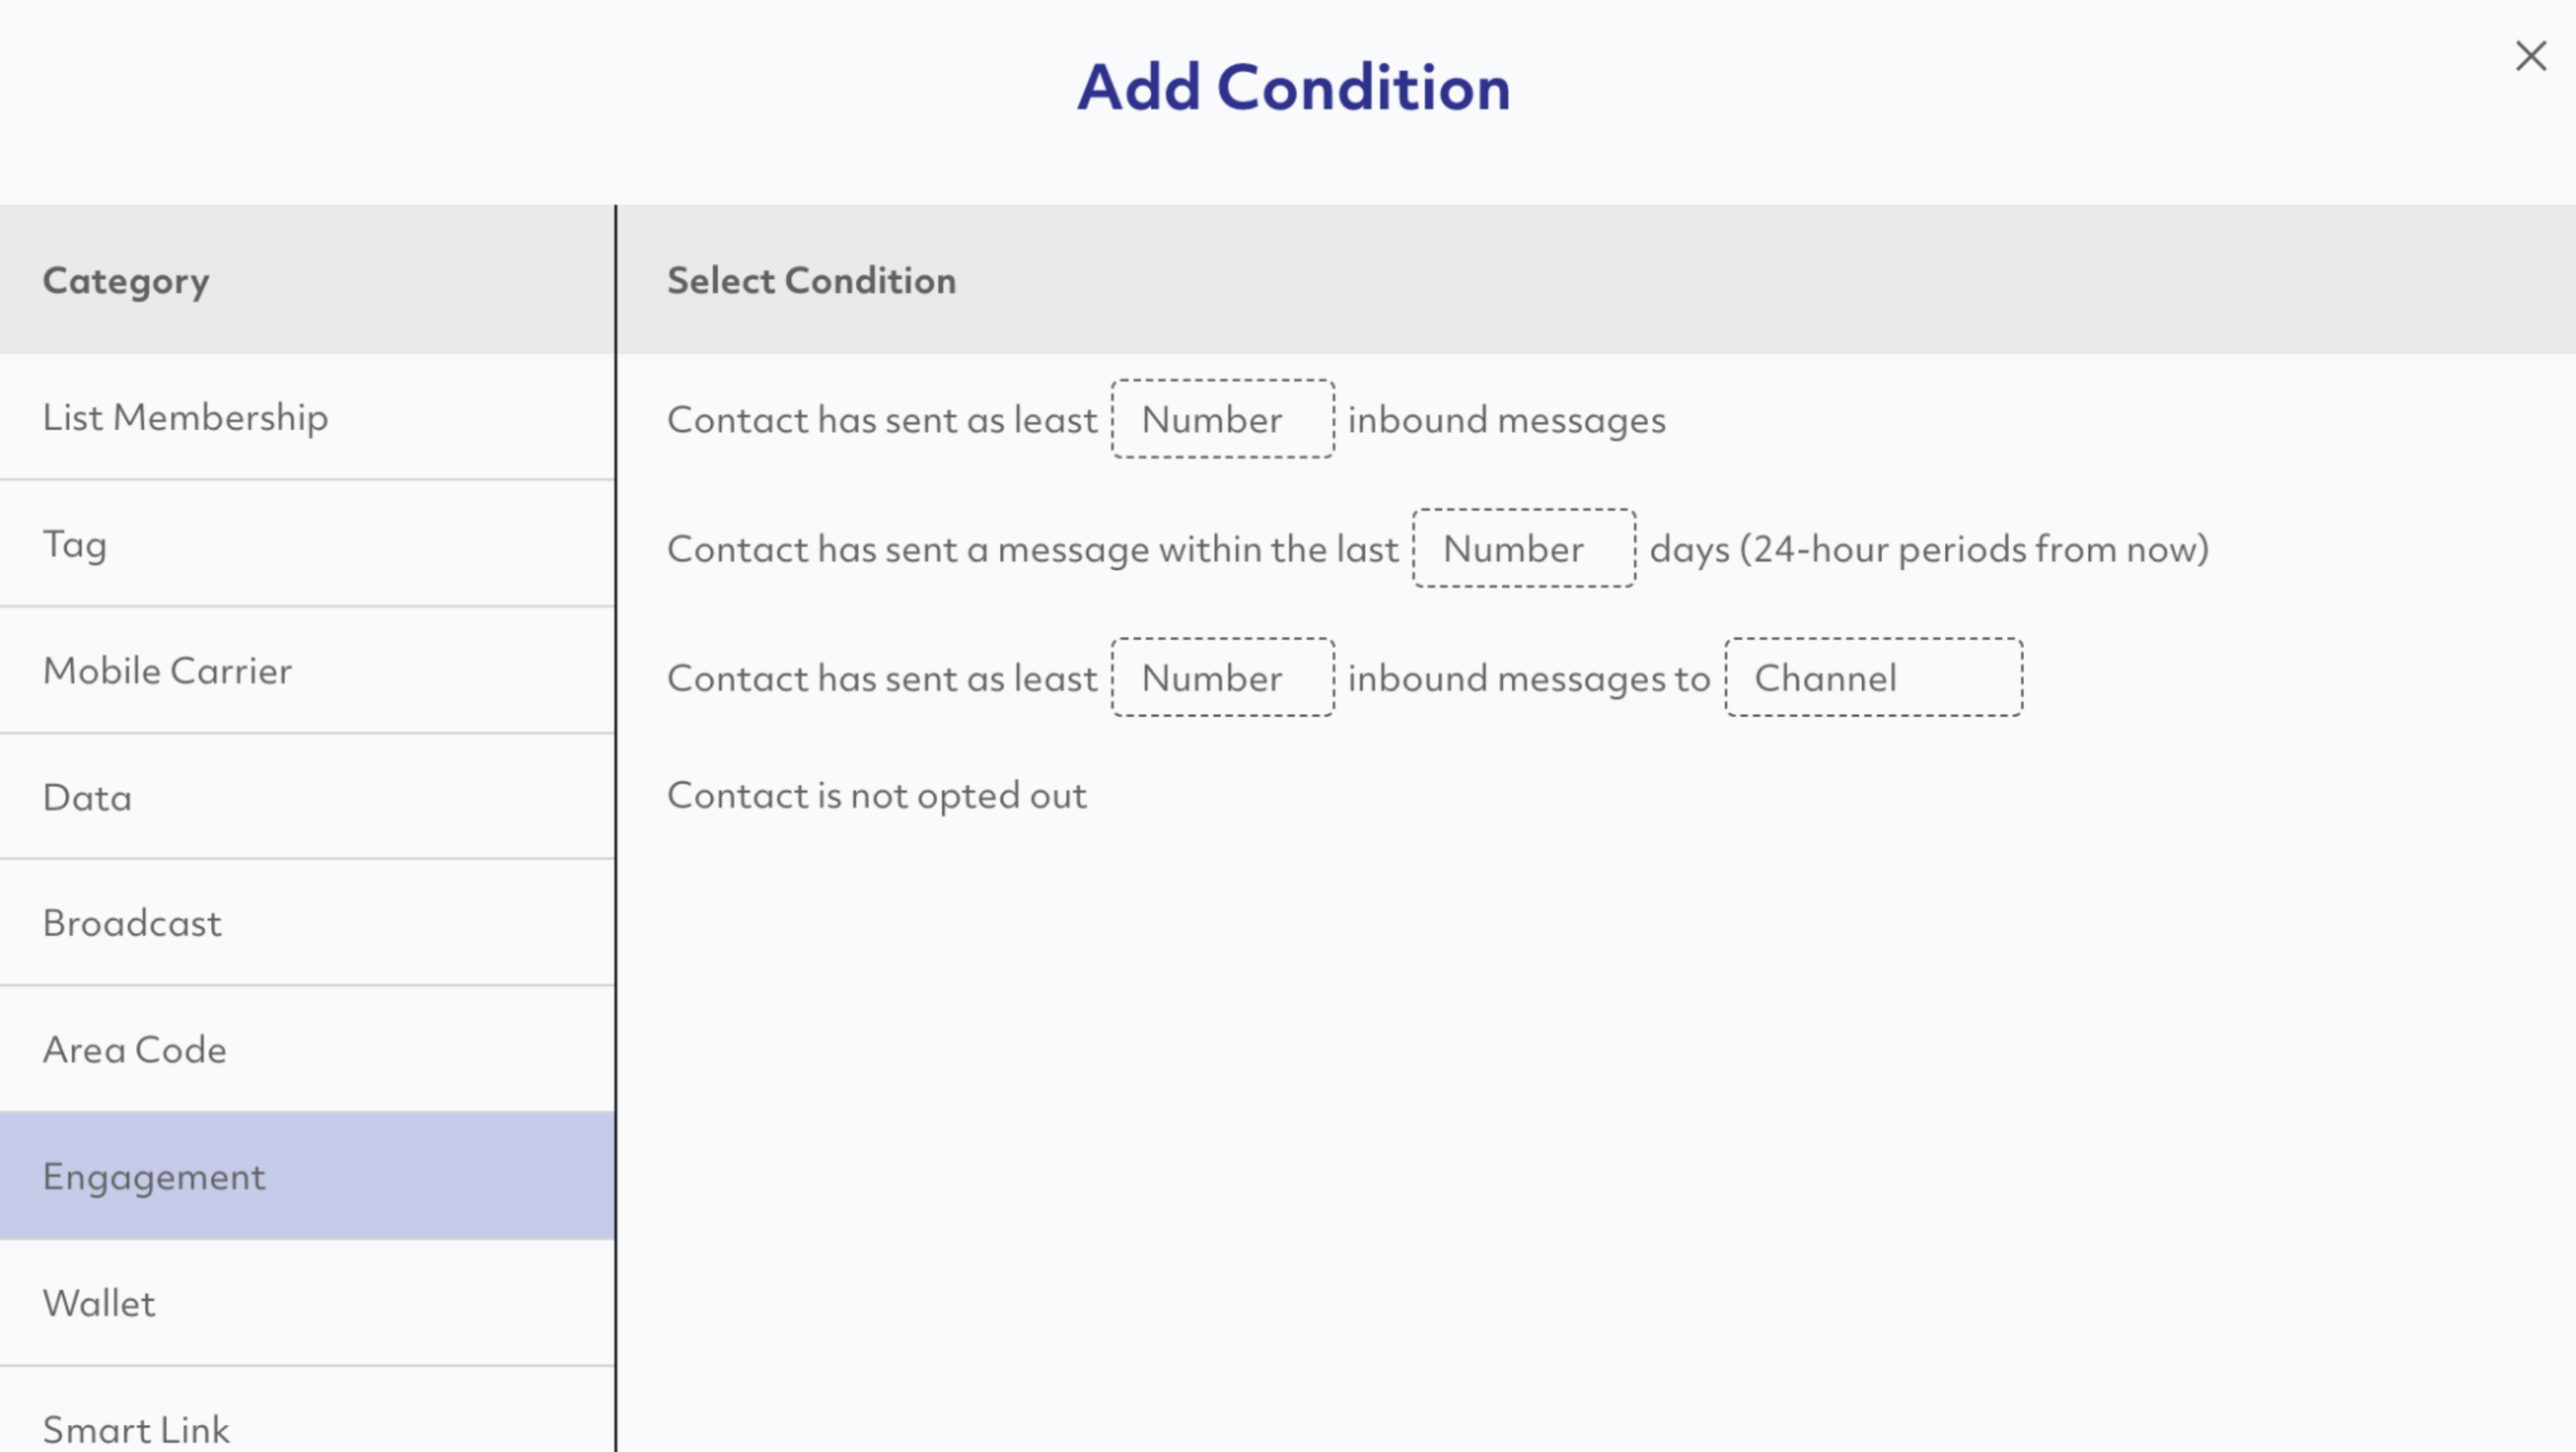Click Number field before 'inbound messages'
Image resolution: width=2576 pixels, height=1452 pixels.
pos(1222,419)
